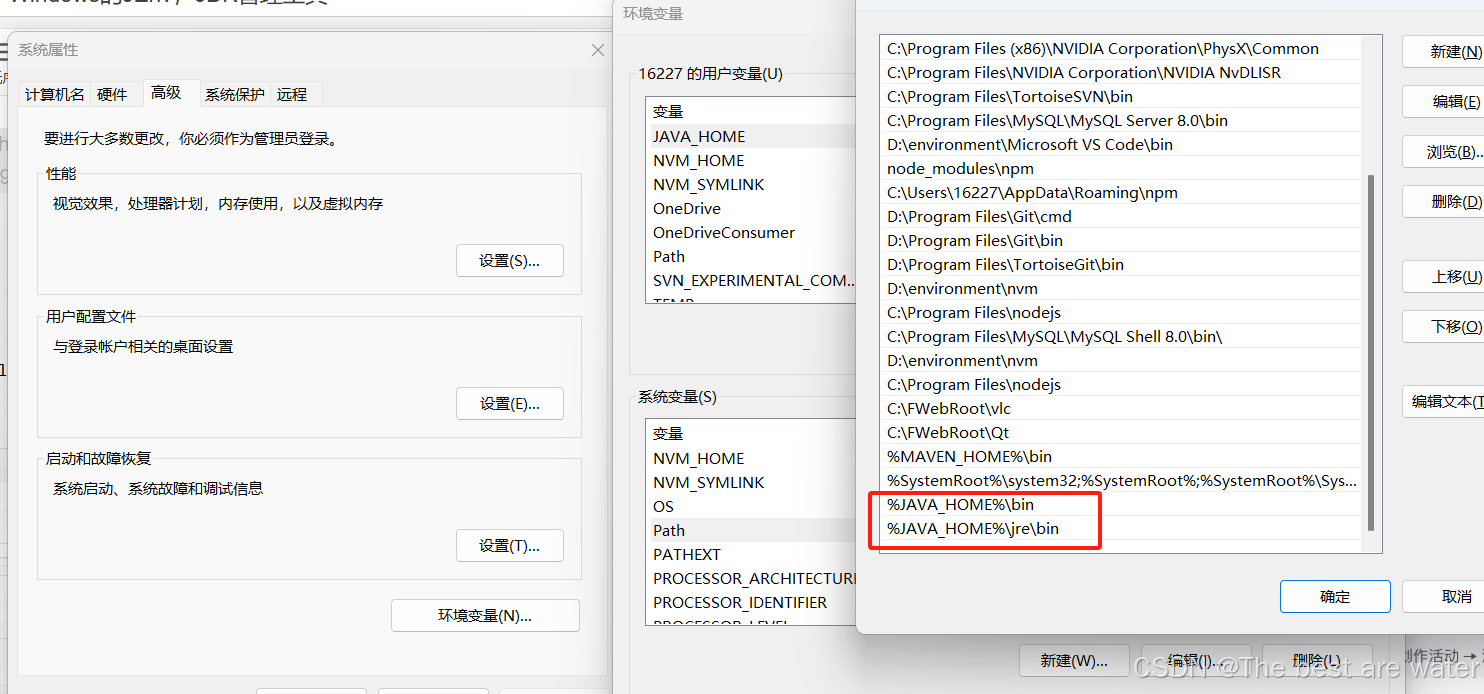Open 性能 settings via 设置(S) button
The width and height of the screenshot is (1484, 694).
(x=509, y=260)
